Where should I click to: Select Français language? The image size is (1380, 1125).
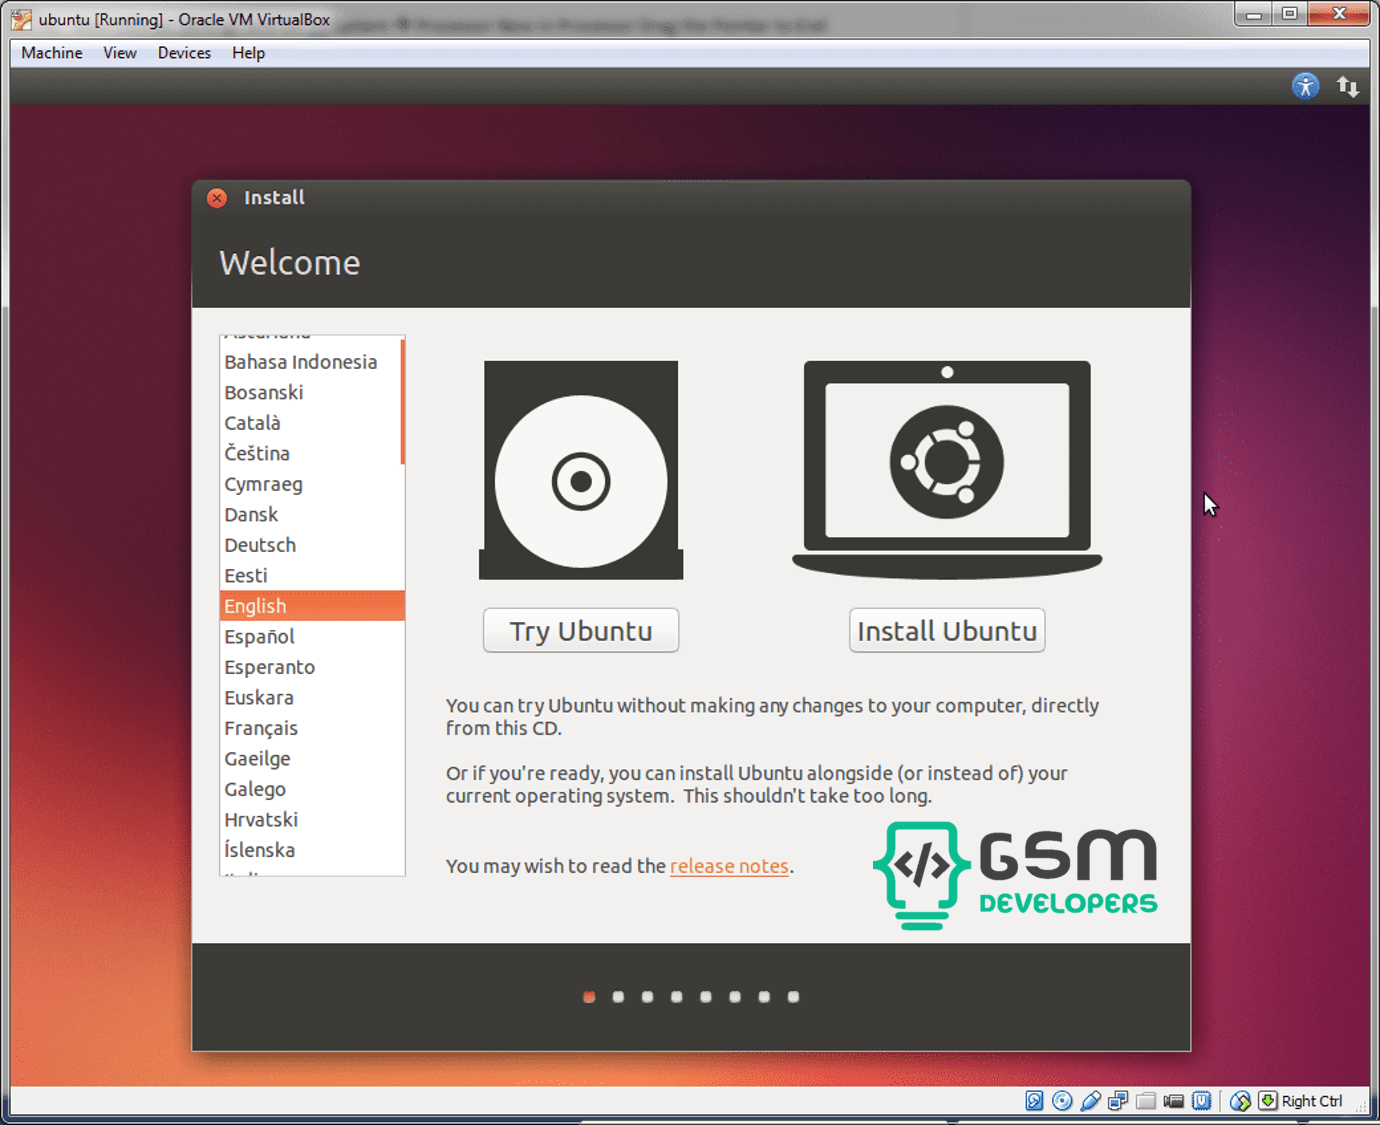(312, 728)
